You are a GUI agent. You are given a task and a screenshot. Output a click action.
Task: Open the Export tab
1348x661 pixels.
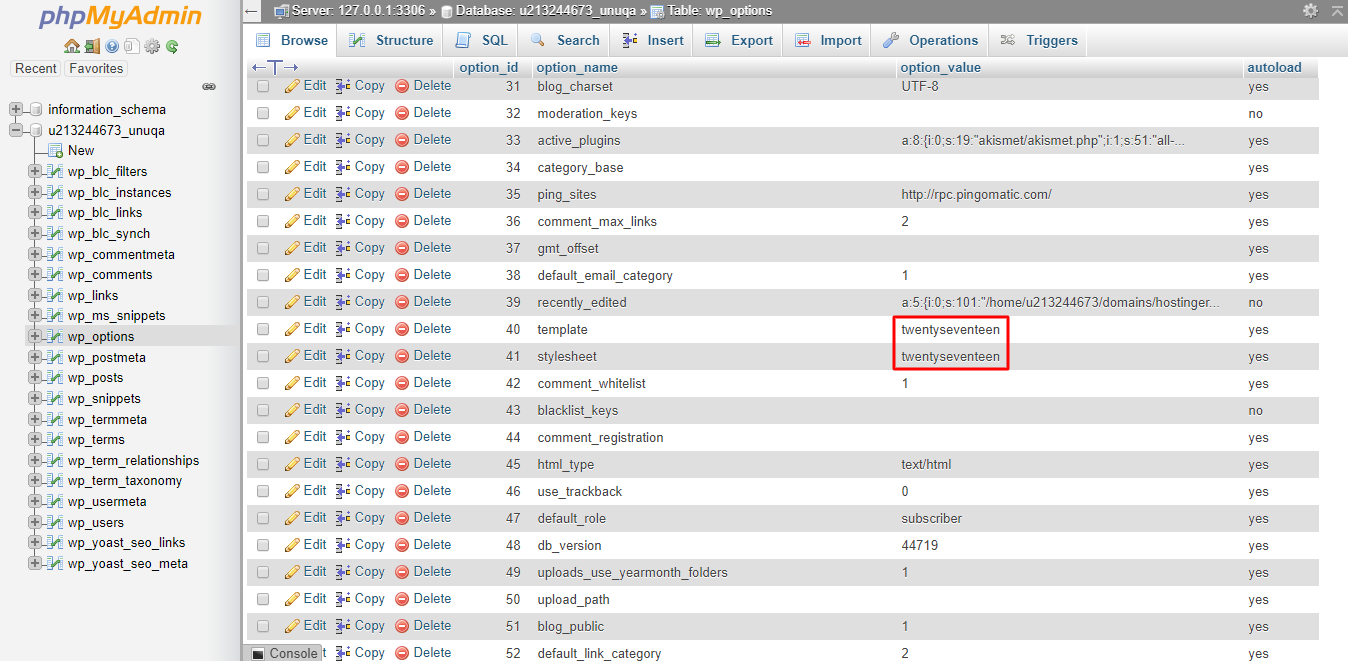(x=739, y=40)
